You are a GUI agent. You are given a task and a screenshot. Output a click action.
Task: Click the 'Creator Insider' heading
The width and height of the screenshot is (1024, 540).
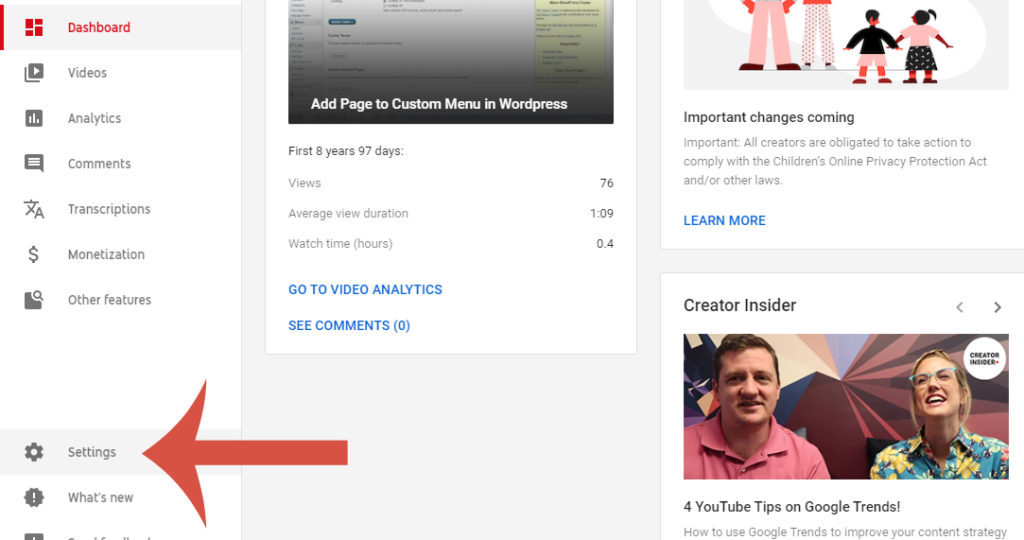pyautogui.click(x=740, y=305)
